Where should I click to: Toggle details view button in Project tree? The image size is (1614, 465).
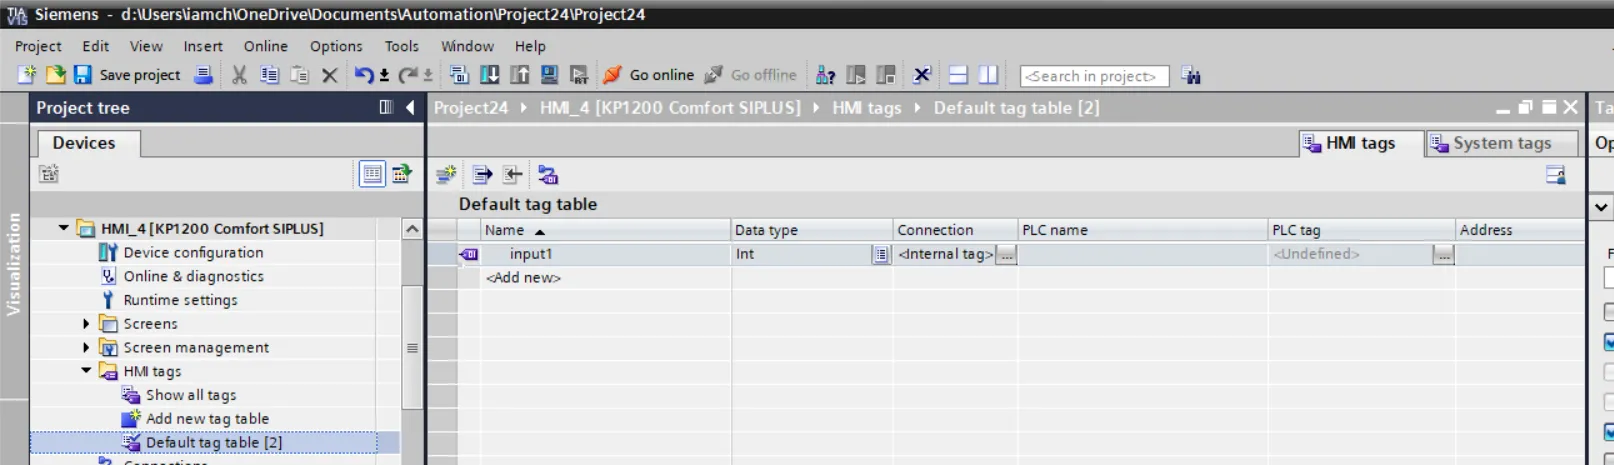click(372, 174)
